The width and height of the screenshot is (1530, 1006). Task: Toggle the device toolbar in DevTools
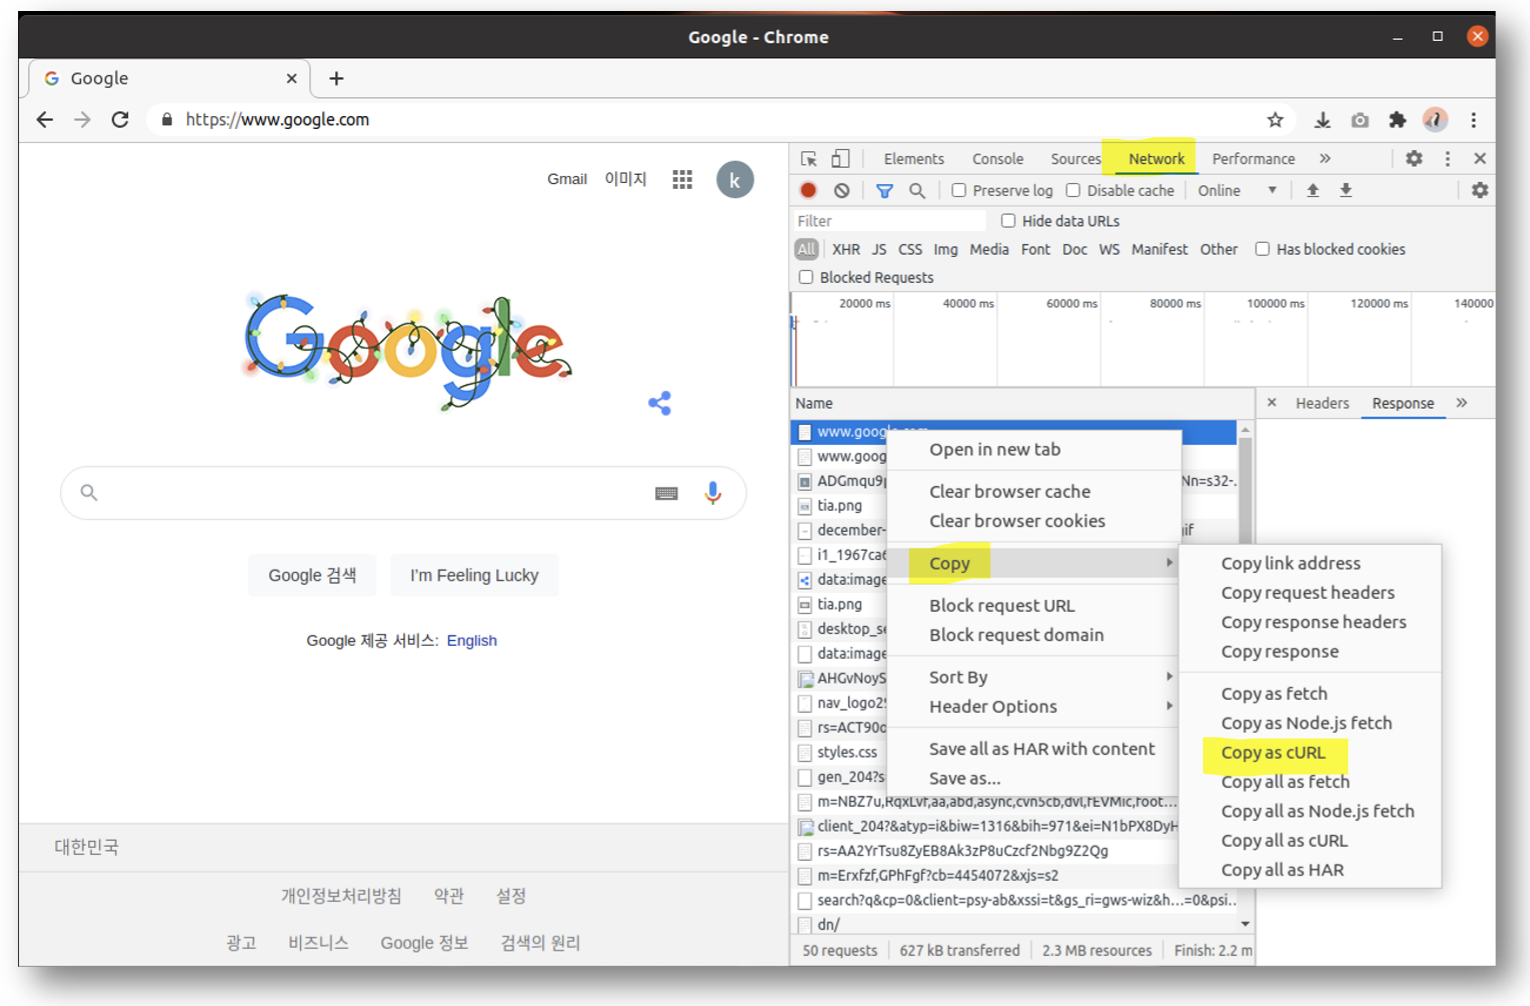(x=840, y=159)
